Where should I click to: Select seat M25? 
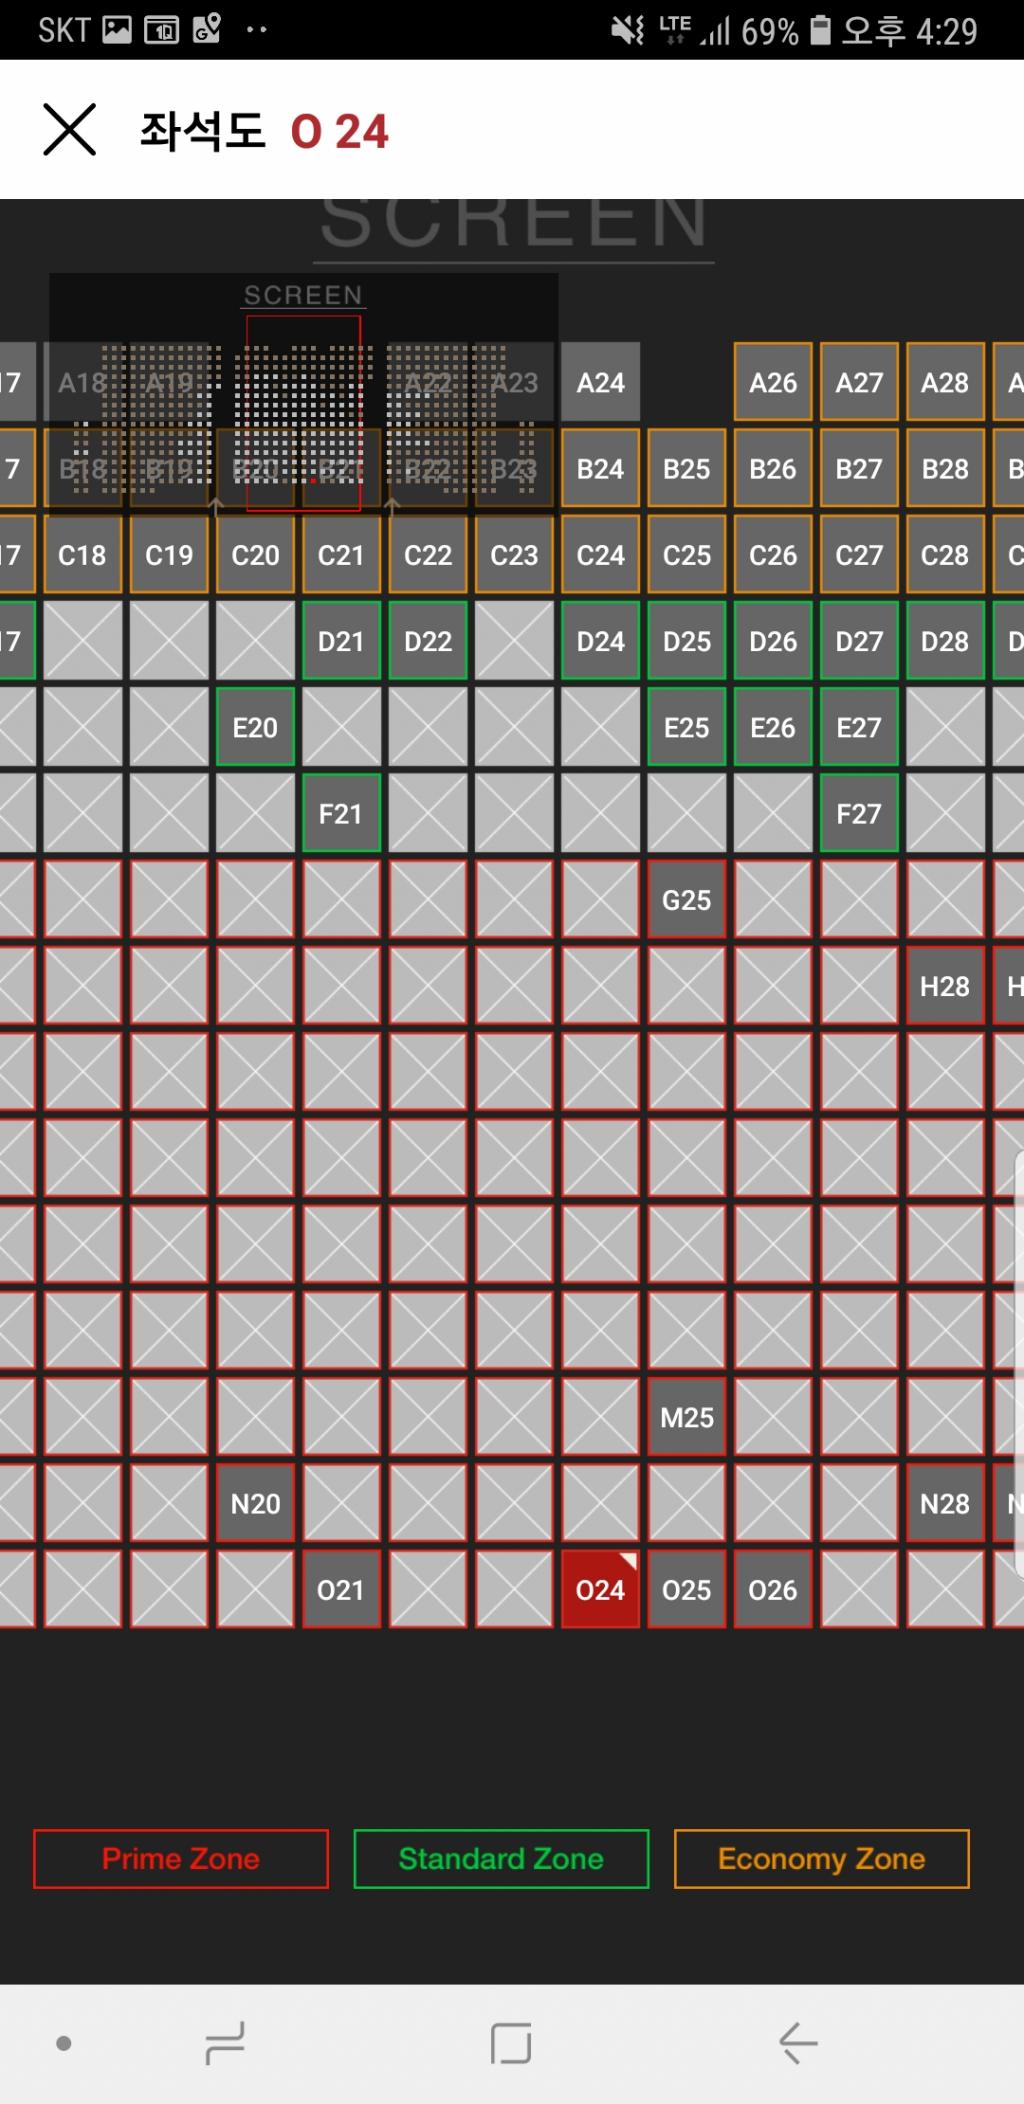coord(687,1418)
